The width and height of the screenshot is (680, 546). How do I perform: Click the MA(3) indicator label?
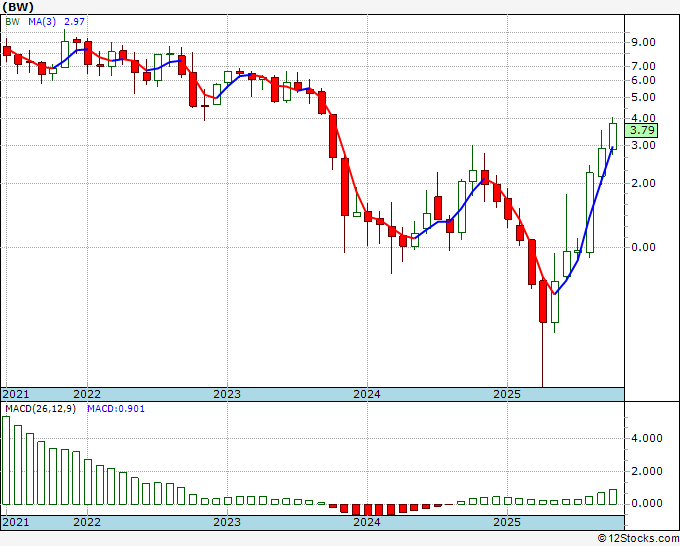pos(42,22)
